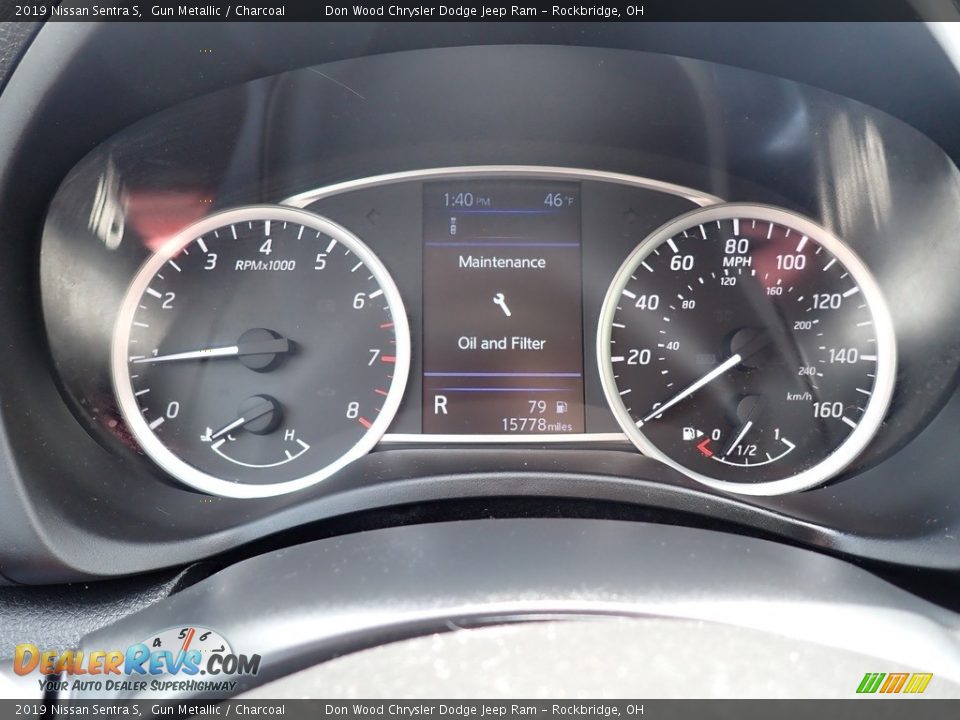960x720 pixels.
Task: Tap the wrench maintenance icon
Action: click(x=502, y=304)
